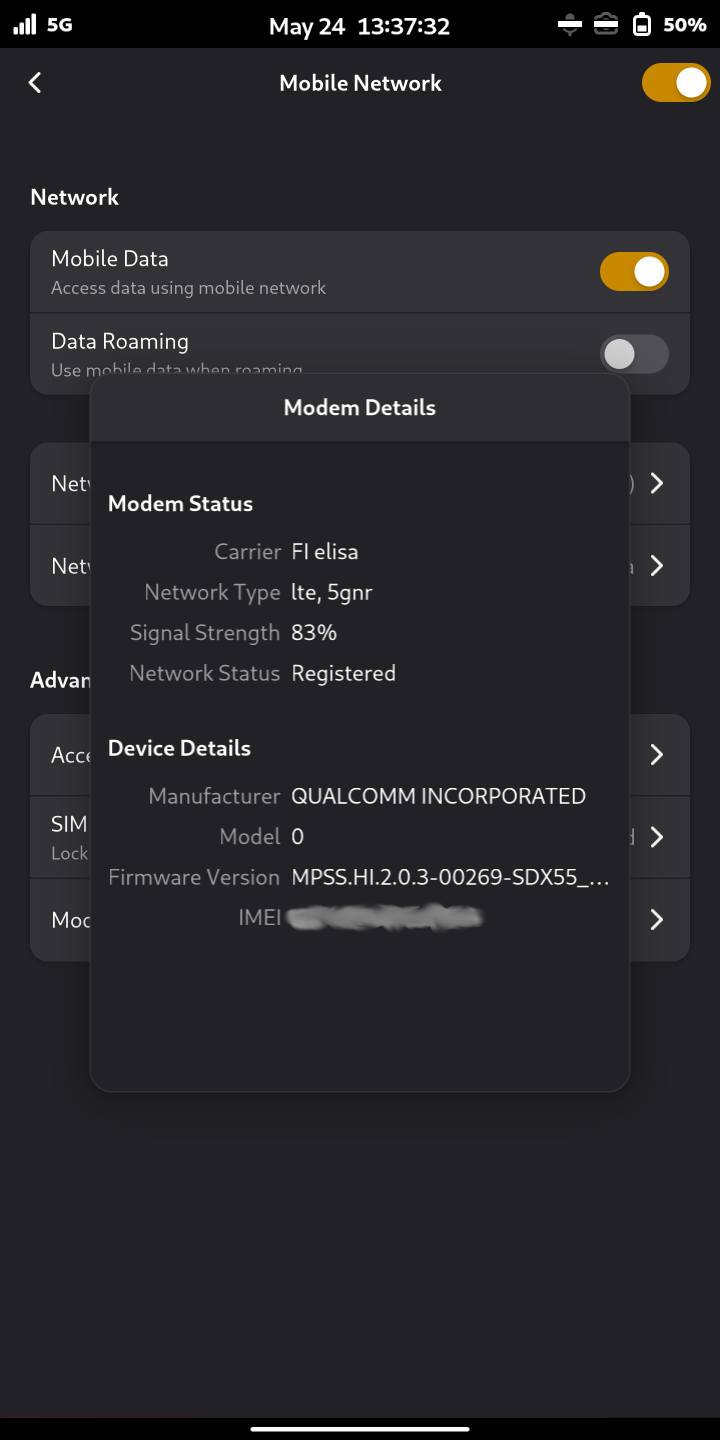Tap the bottom home gesture bar
The image size is (720, 1440).
[x=360, y=1429]
